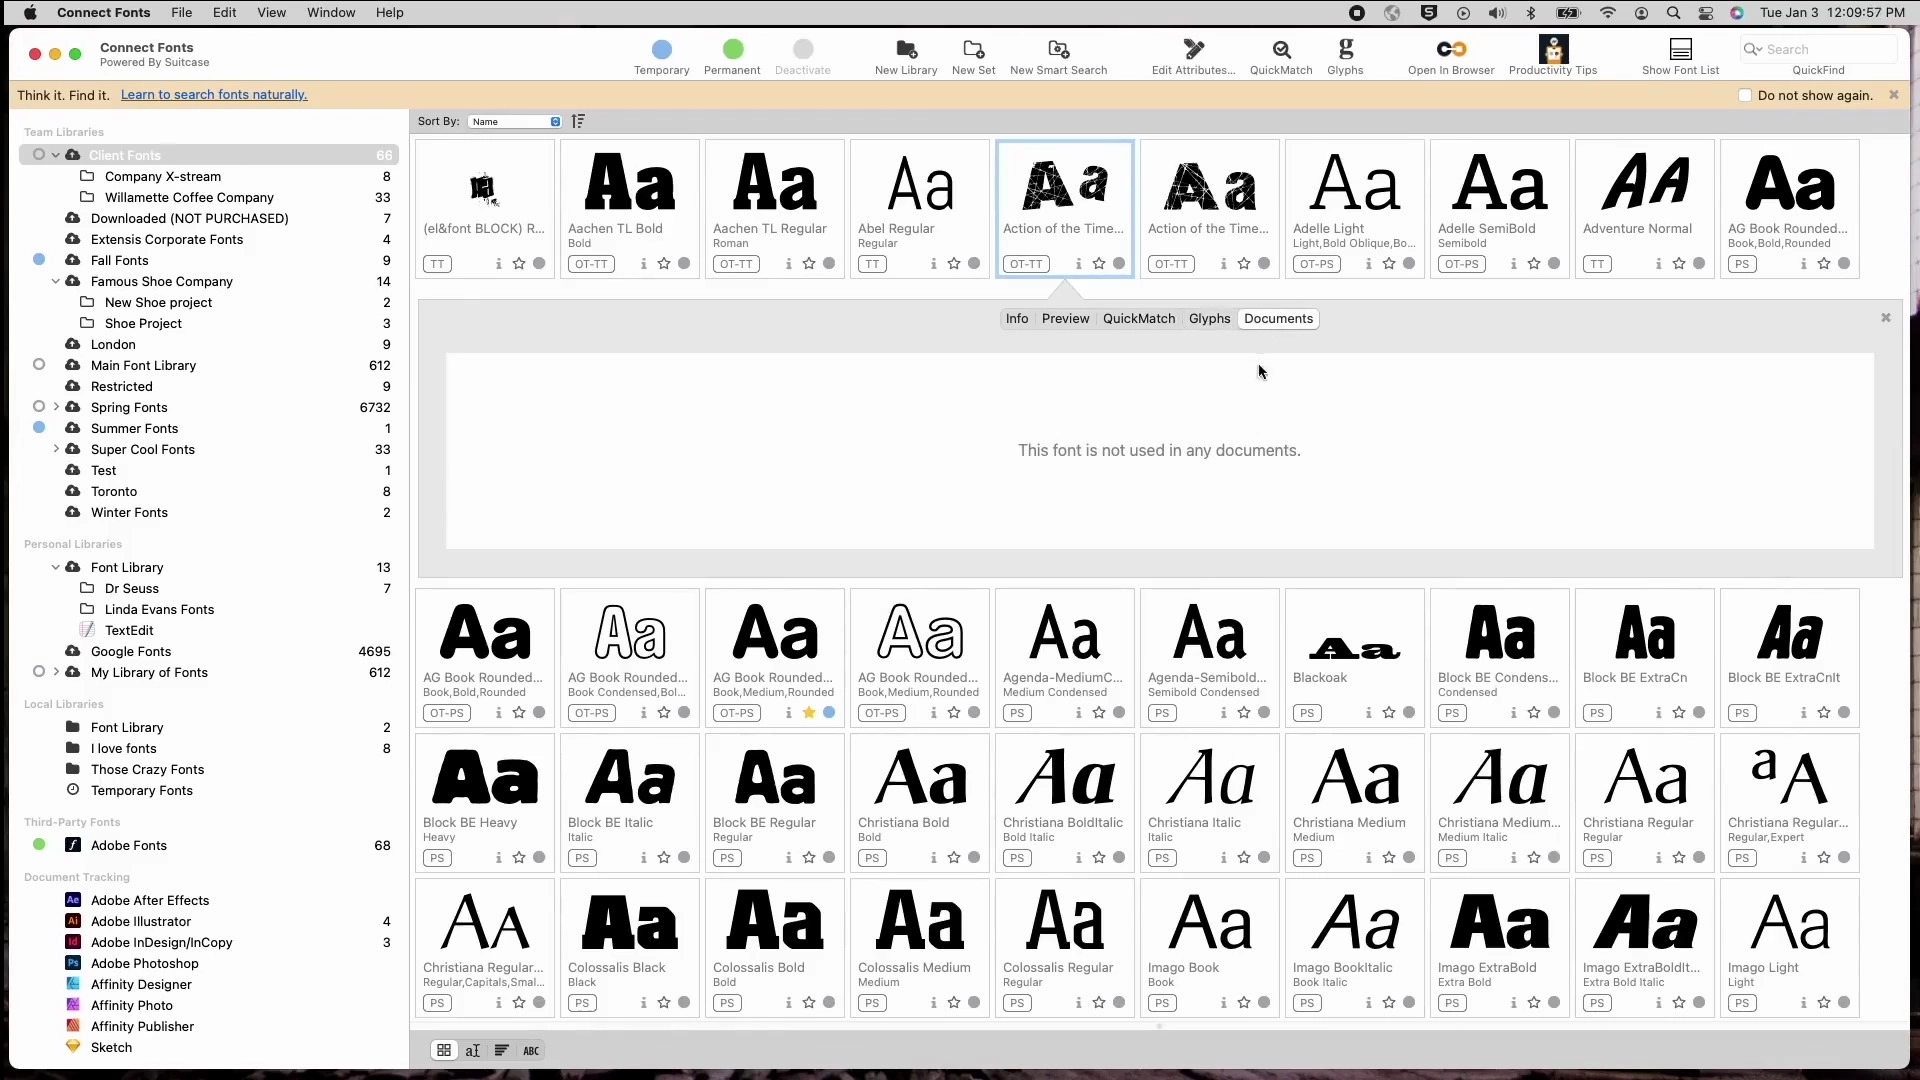
Task: Click Learn to search fonts naturally link
Action: click(x=213, y=94)
